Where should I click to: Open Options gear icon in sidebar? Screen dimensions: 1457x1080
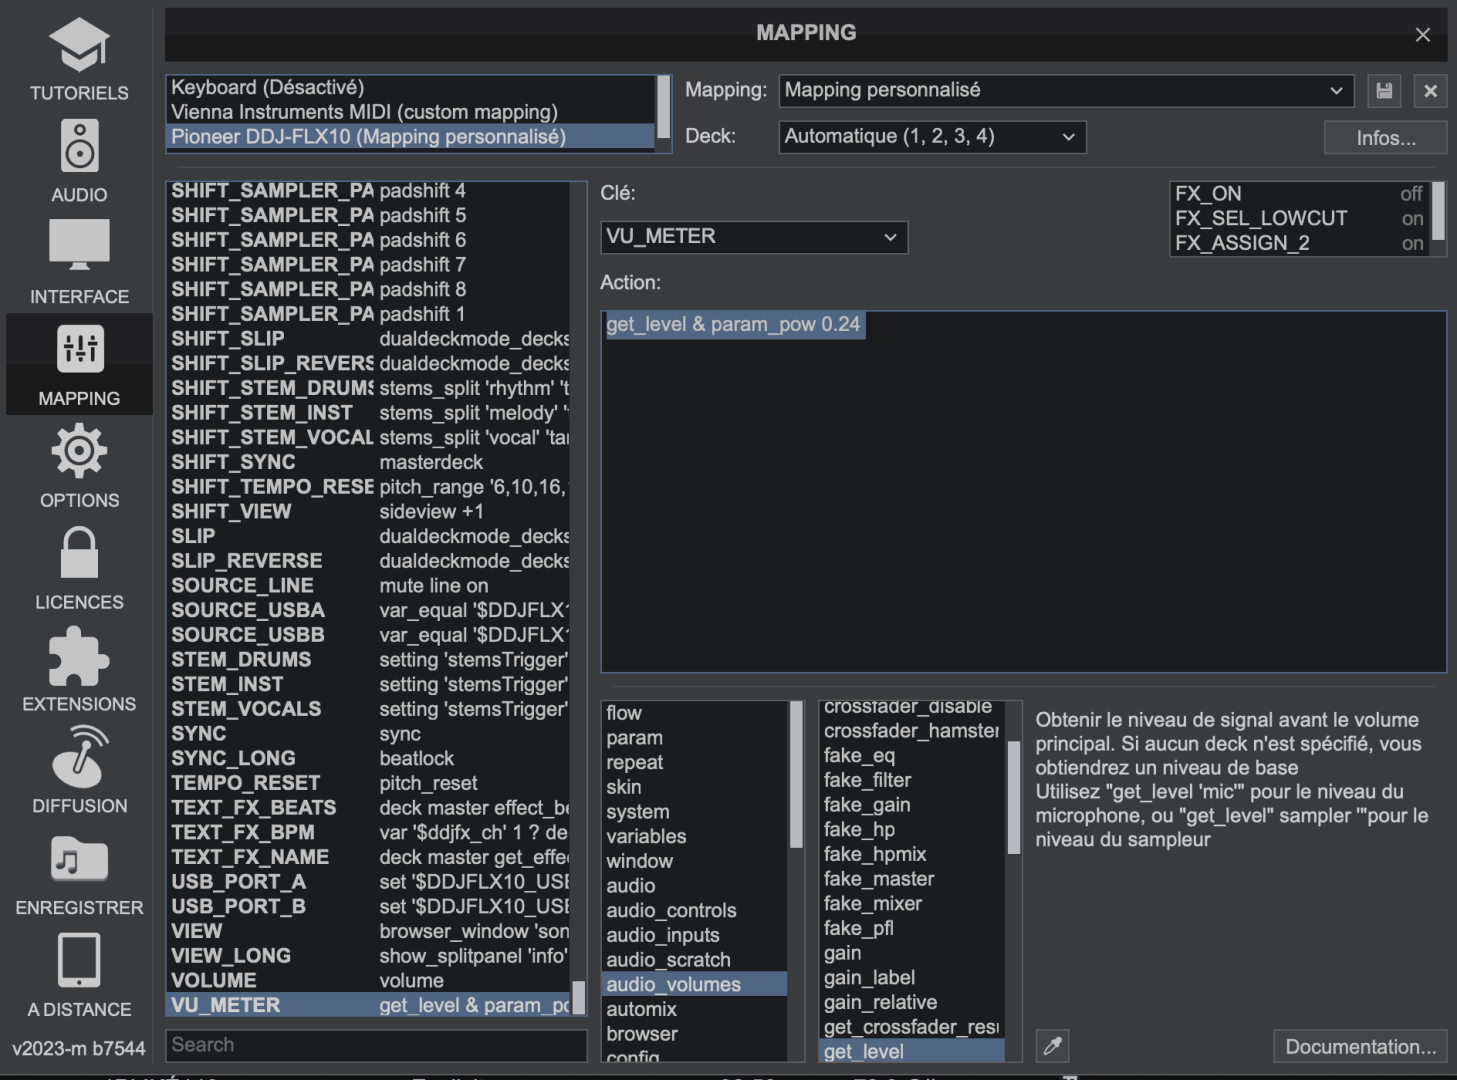(79, 451)
